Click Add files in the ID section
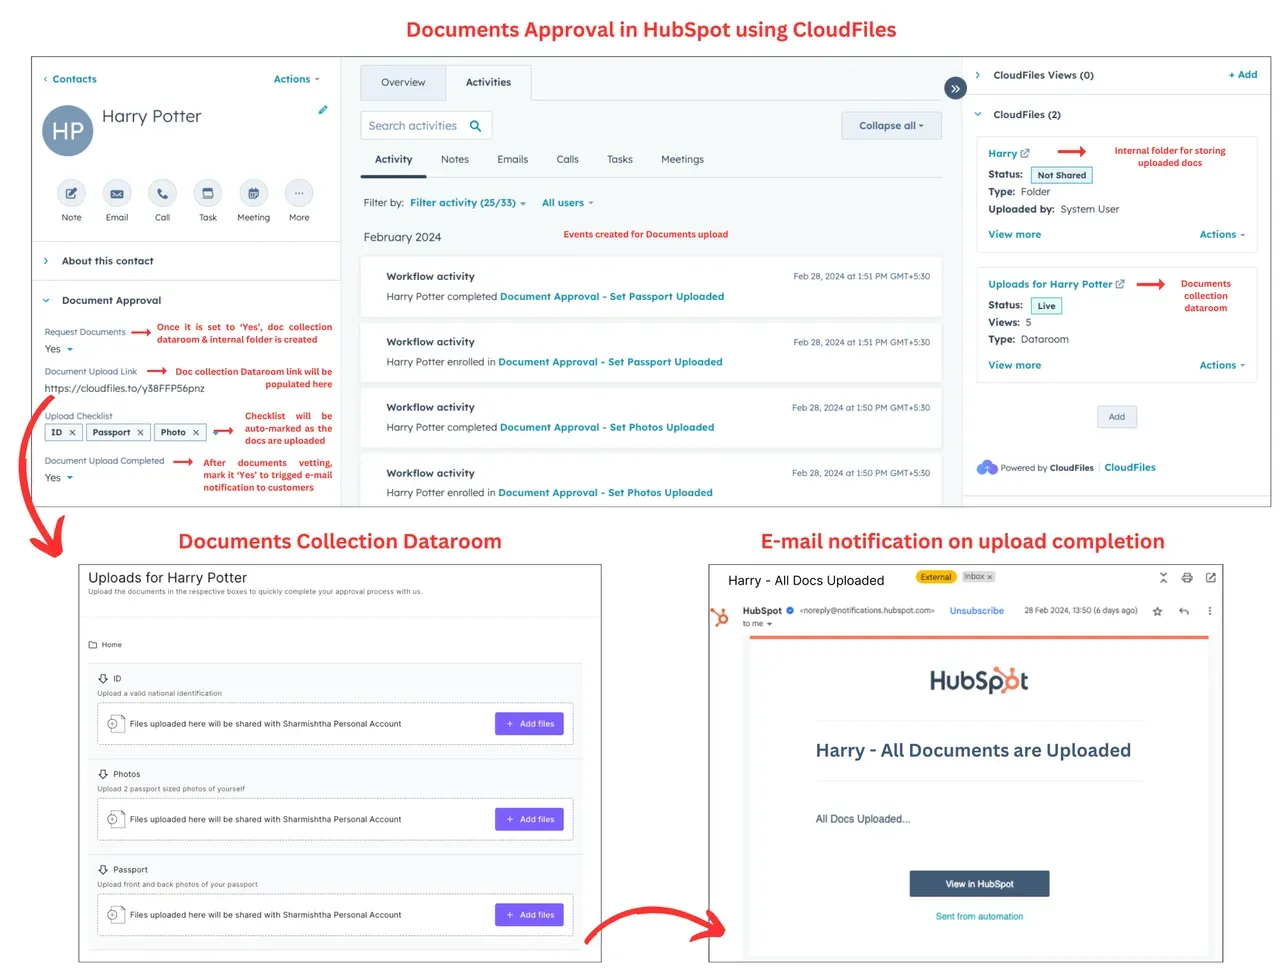Image resolution: width=1280 pixels, height=980 pixels. pyautogui.click(x=529, y=724)
